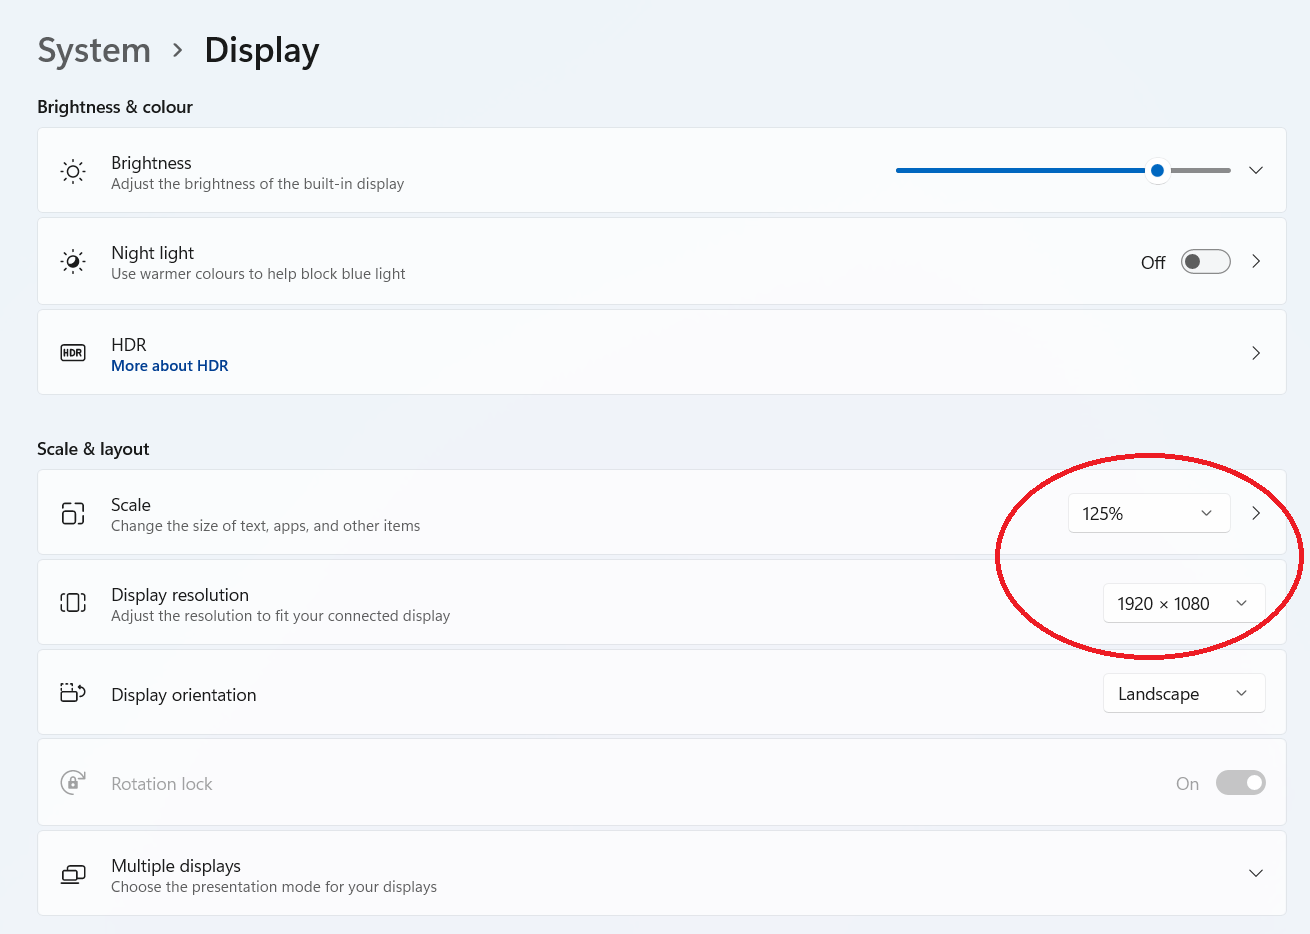1310x934 pixels.
Task: Expand the Multiple displays section
Action: [x=1256, y=873]
